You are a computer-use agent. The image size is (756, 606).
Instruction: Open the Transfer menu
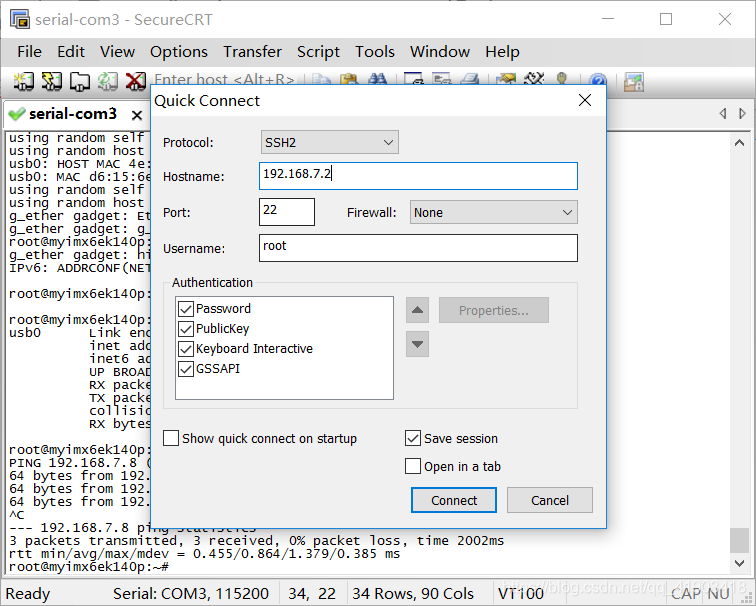click(252, 52)
